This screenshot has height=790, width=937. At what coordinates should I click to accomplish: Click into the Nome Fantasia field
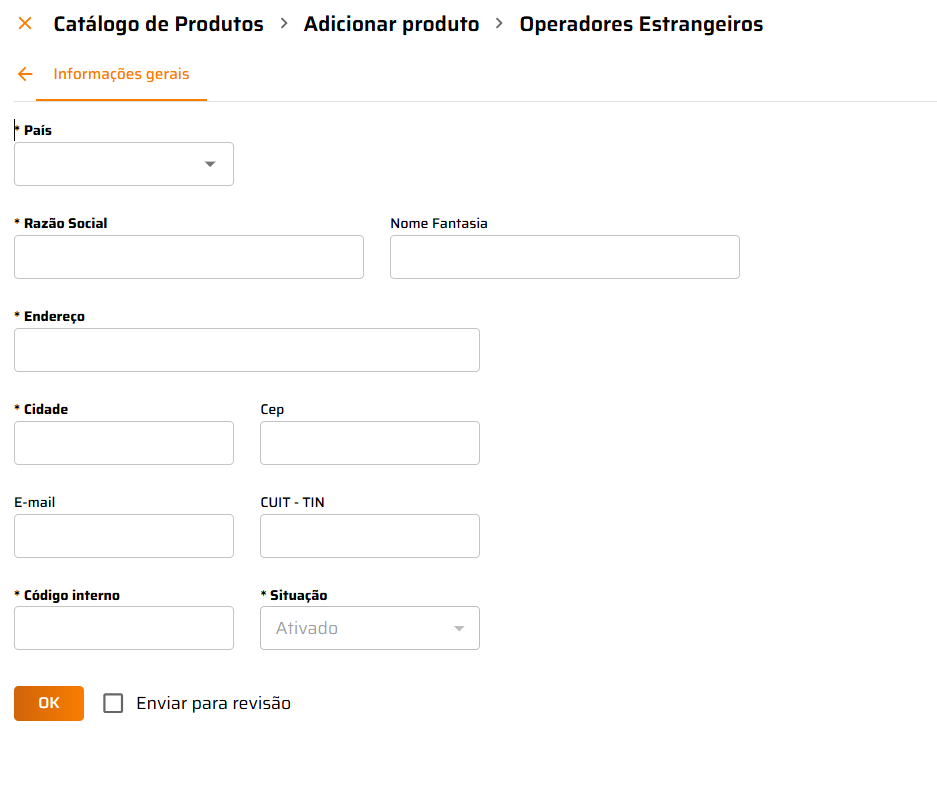(564, 257)
